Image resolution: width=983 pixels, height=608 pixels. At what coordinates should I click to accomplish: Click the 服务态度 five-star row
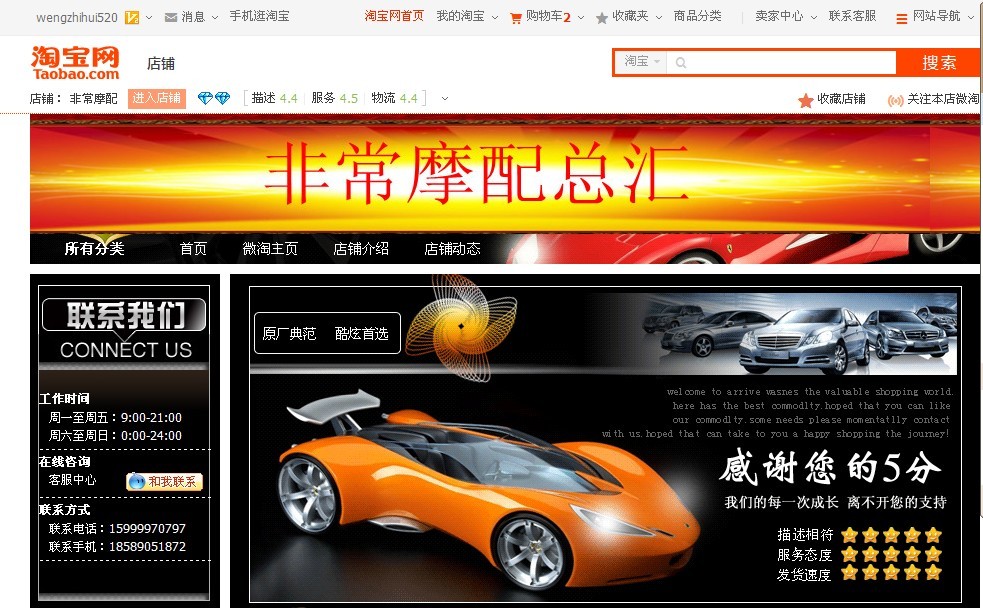[859, 555]
